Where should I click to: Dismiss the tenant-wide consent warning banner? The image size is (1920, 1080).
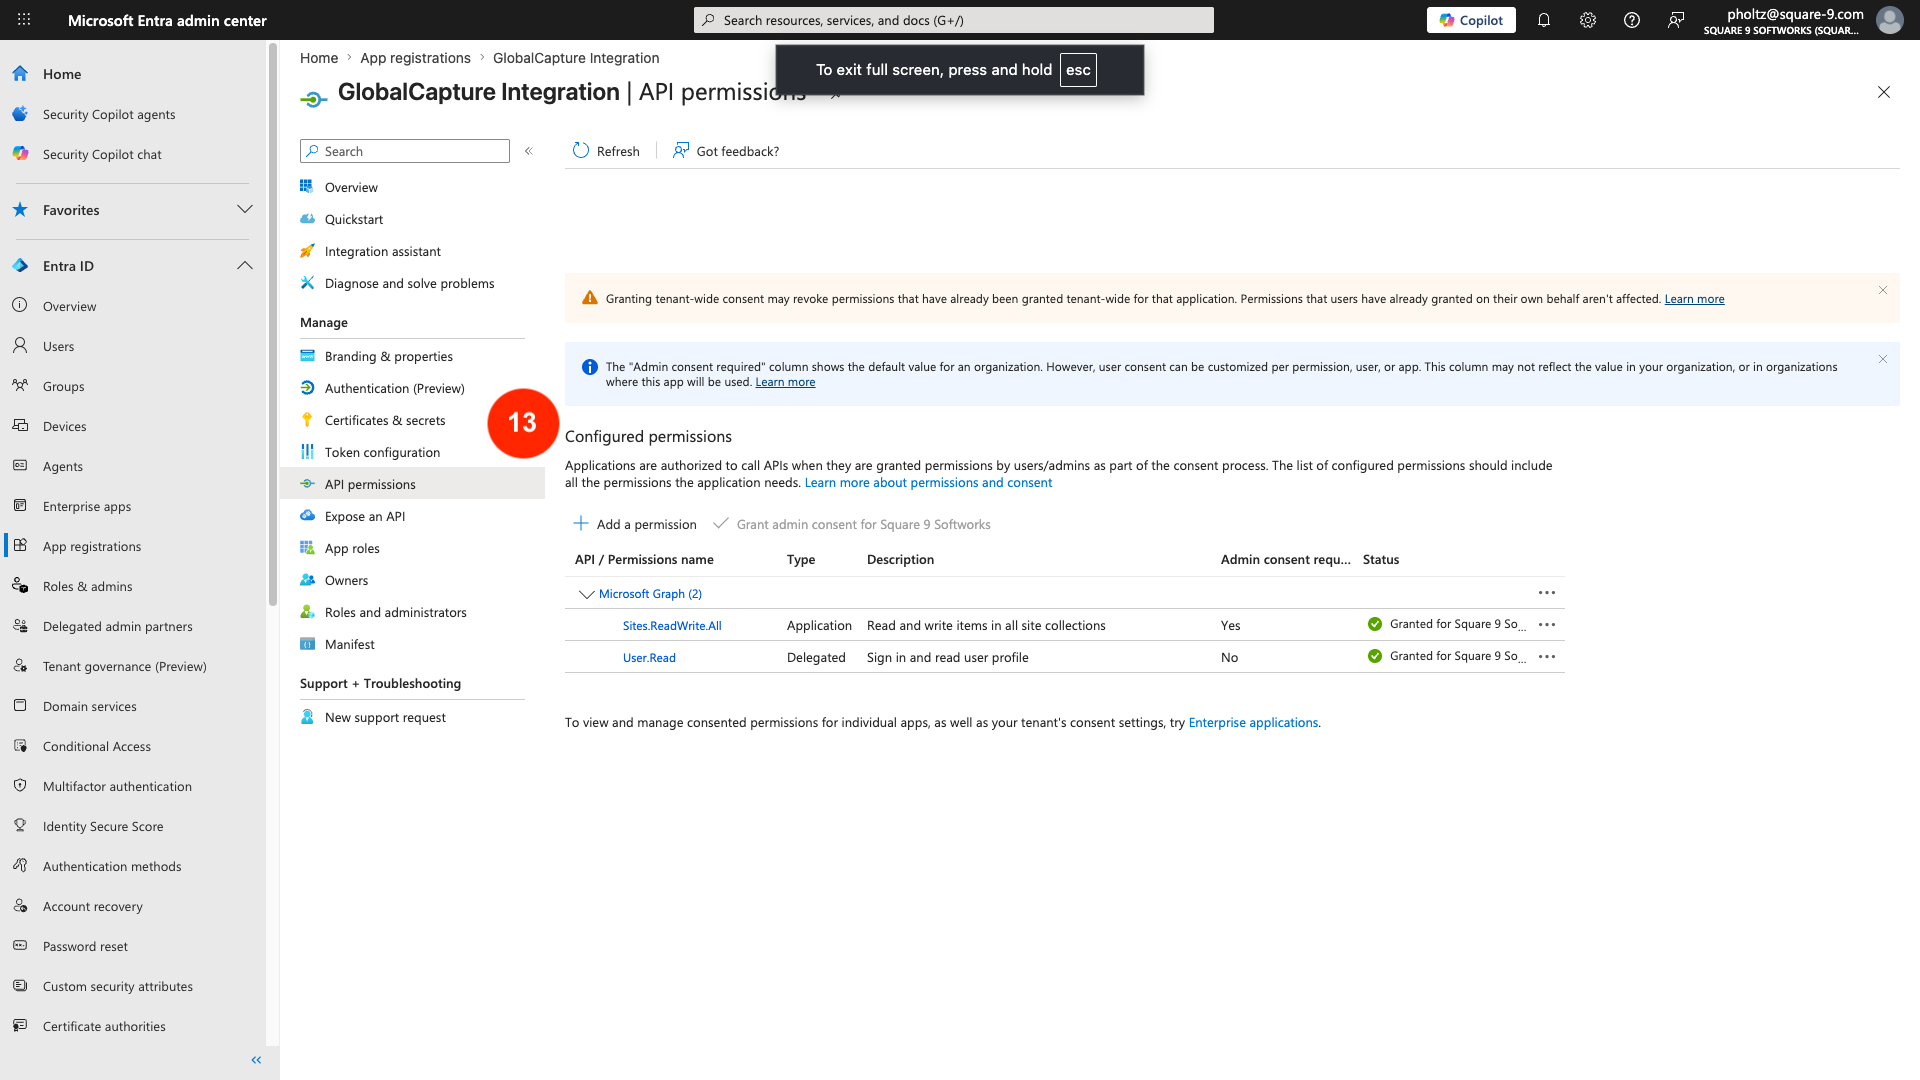click(1883, 290)
